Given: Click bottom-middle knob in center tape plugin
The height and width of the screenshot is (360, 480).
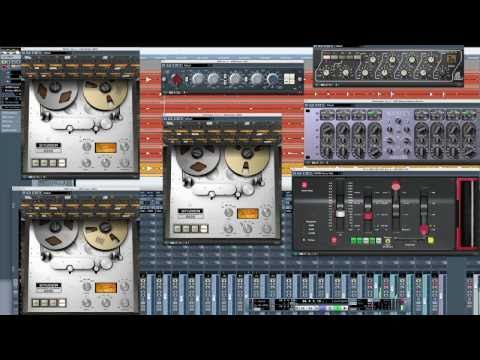Looking at the screenshot, I should pyautogui.click(x=247, y=229).
